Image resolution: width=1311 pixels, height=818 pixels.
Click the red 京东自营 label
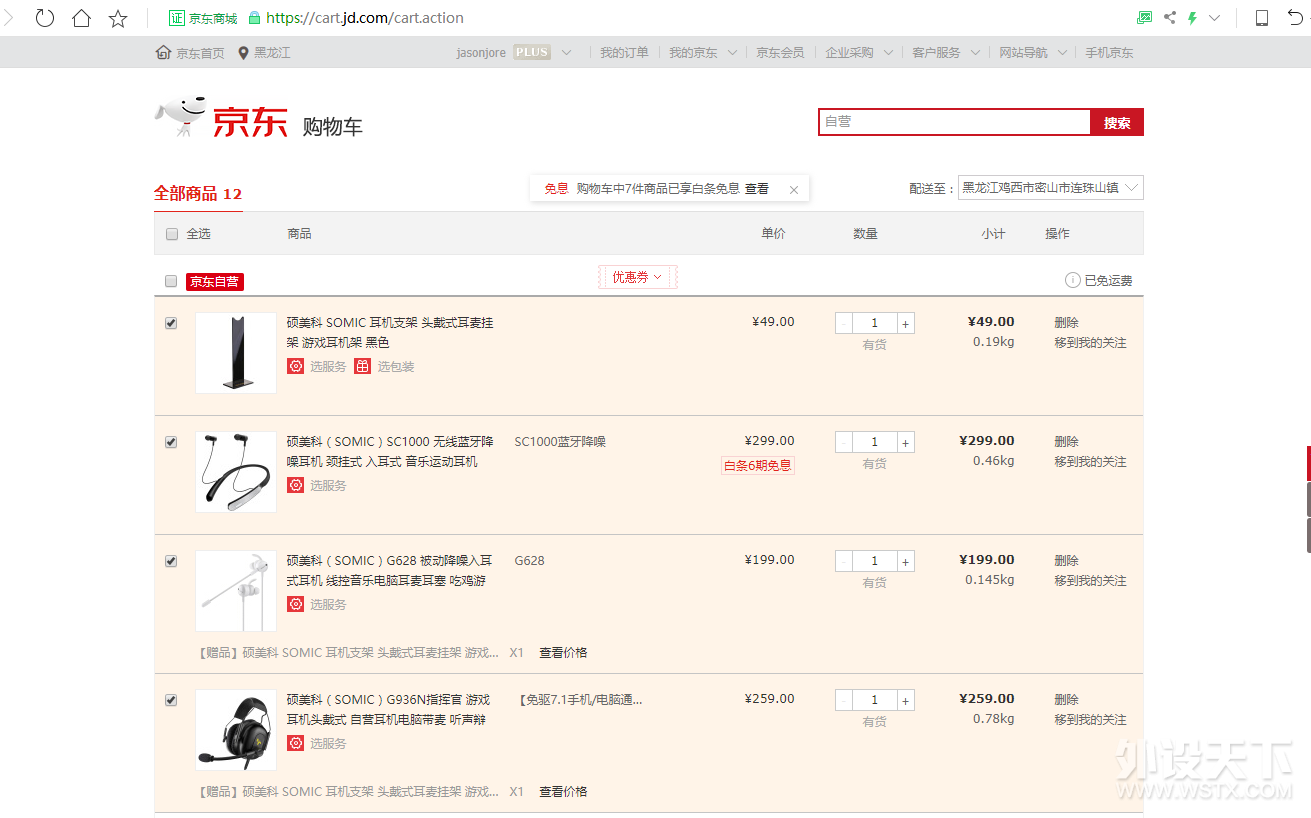pos(215,281)
